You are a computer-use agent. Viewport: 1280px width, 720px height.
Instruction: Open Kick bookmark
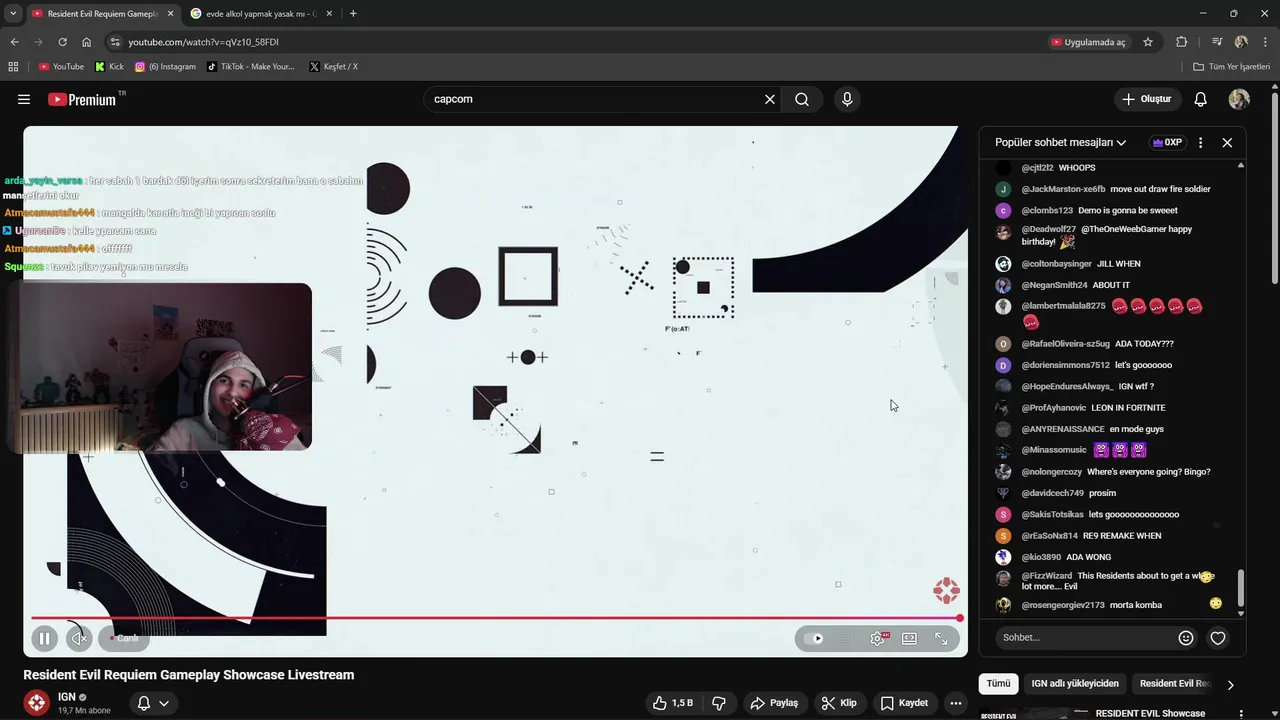(x=109, y=67)
